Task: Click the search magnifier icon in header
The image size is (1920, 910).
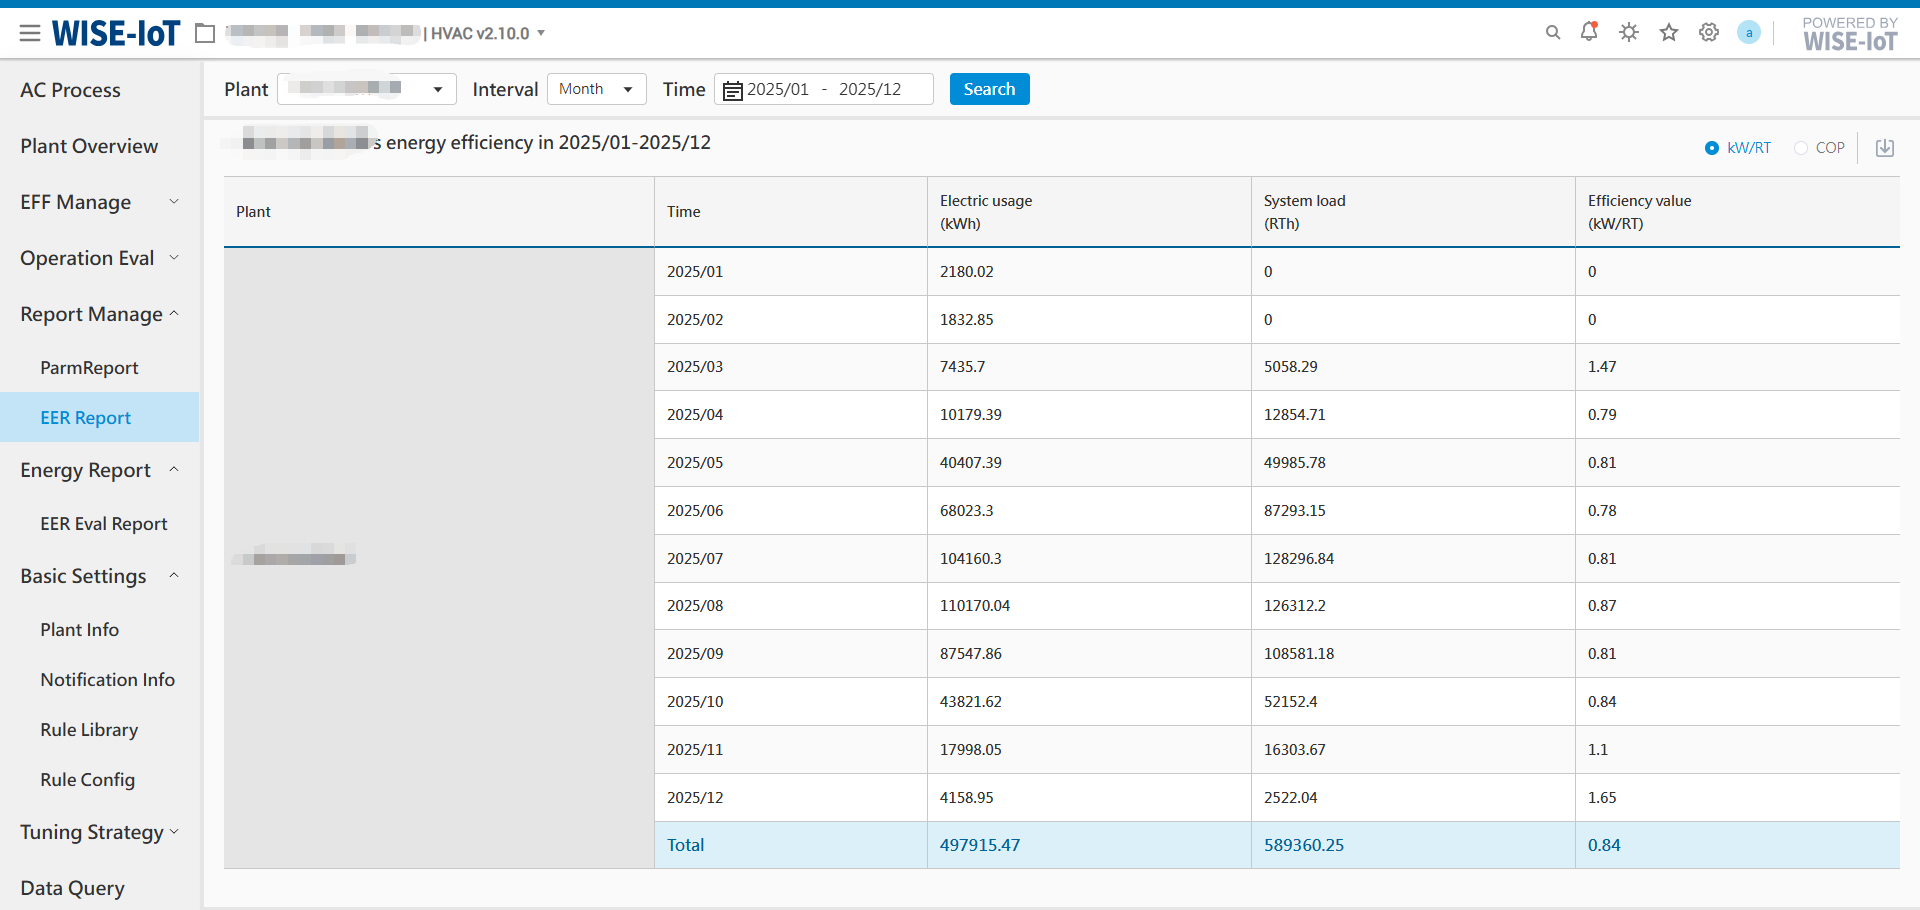Action: pyautogui.click(x=1552, y=33)
